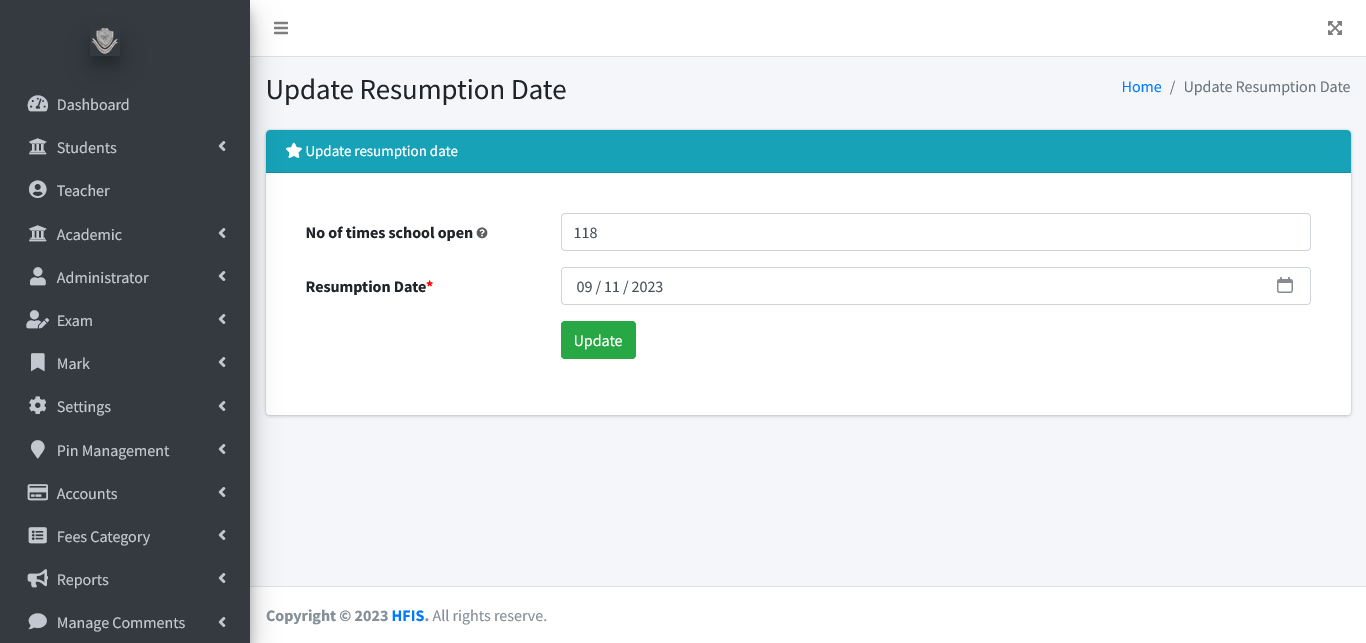Expand the Manage Comments menu chevron

(222, 621)
